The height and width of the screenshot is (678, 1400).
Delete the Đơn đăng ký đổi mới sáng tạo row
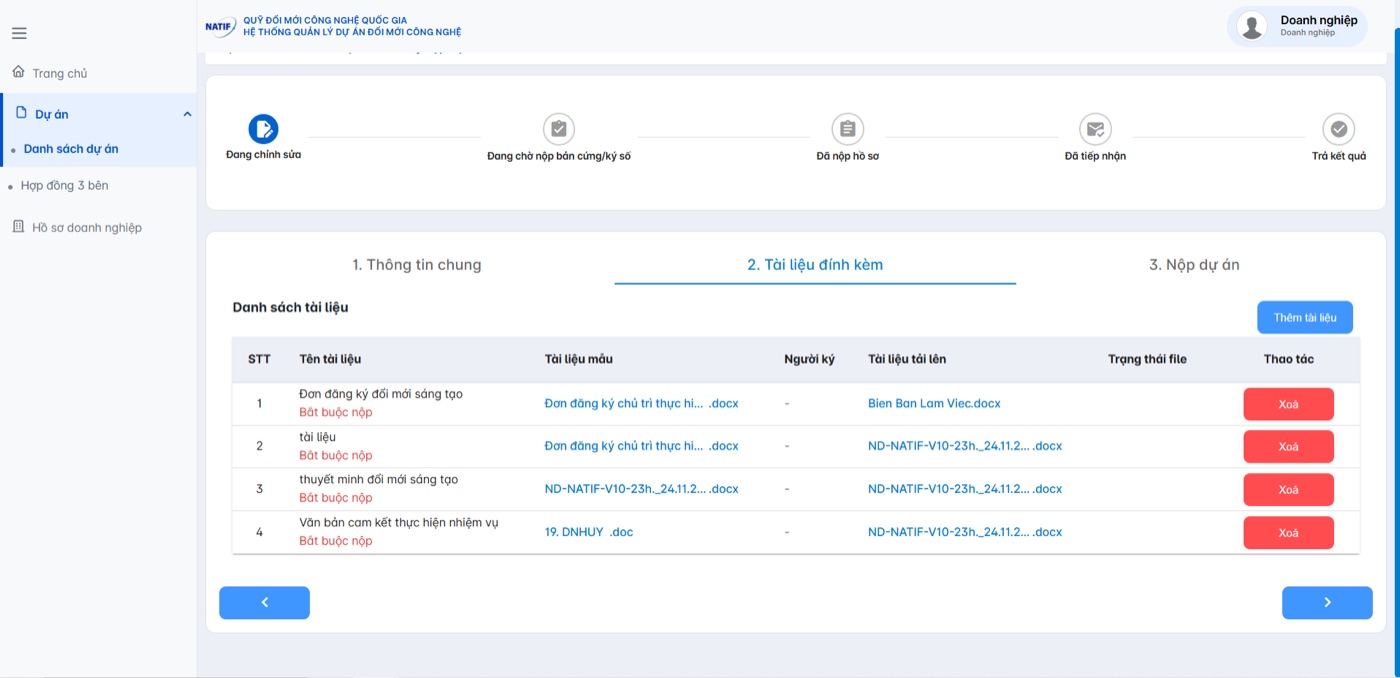pyautogui.click(x=1288, y=404)
